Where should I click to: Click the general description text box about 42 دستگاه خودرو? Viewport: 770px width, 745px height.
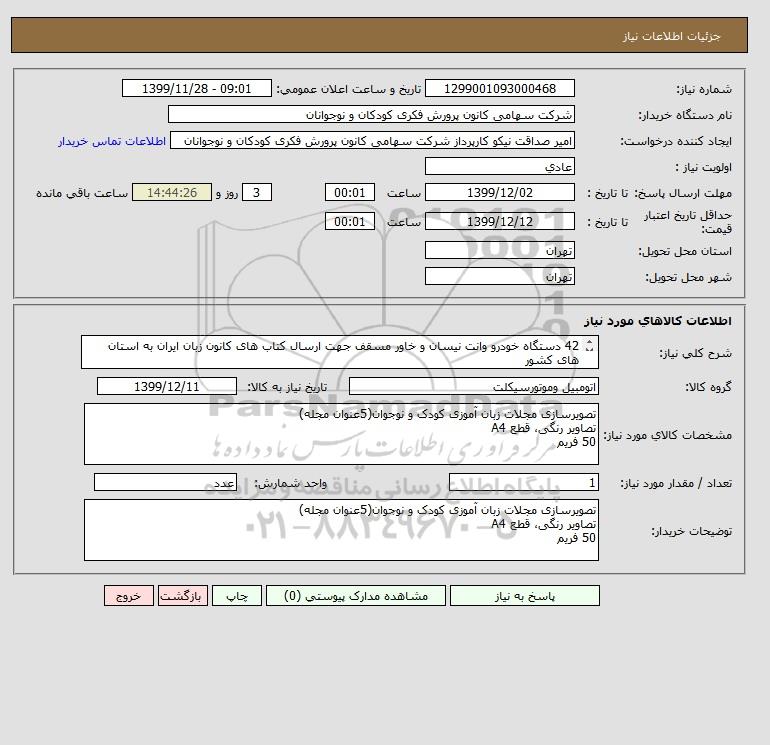click(340, 353)
